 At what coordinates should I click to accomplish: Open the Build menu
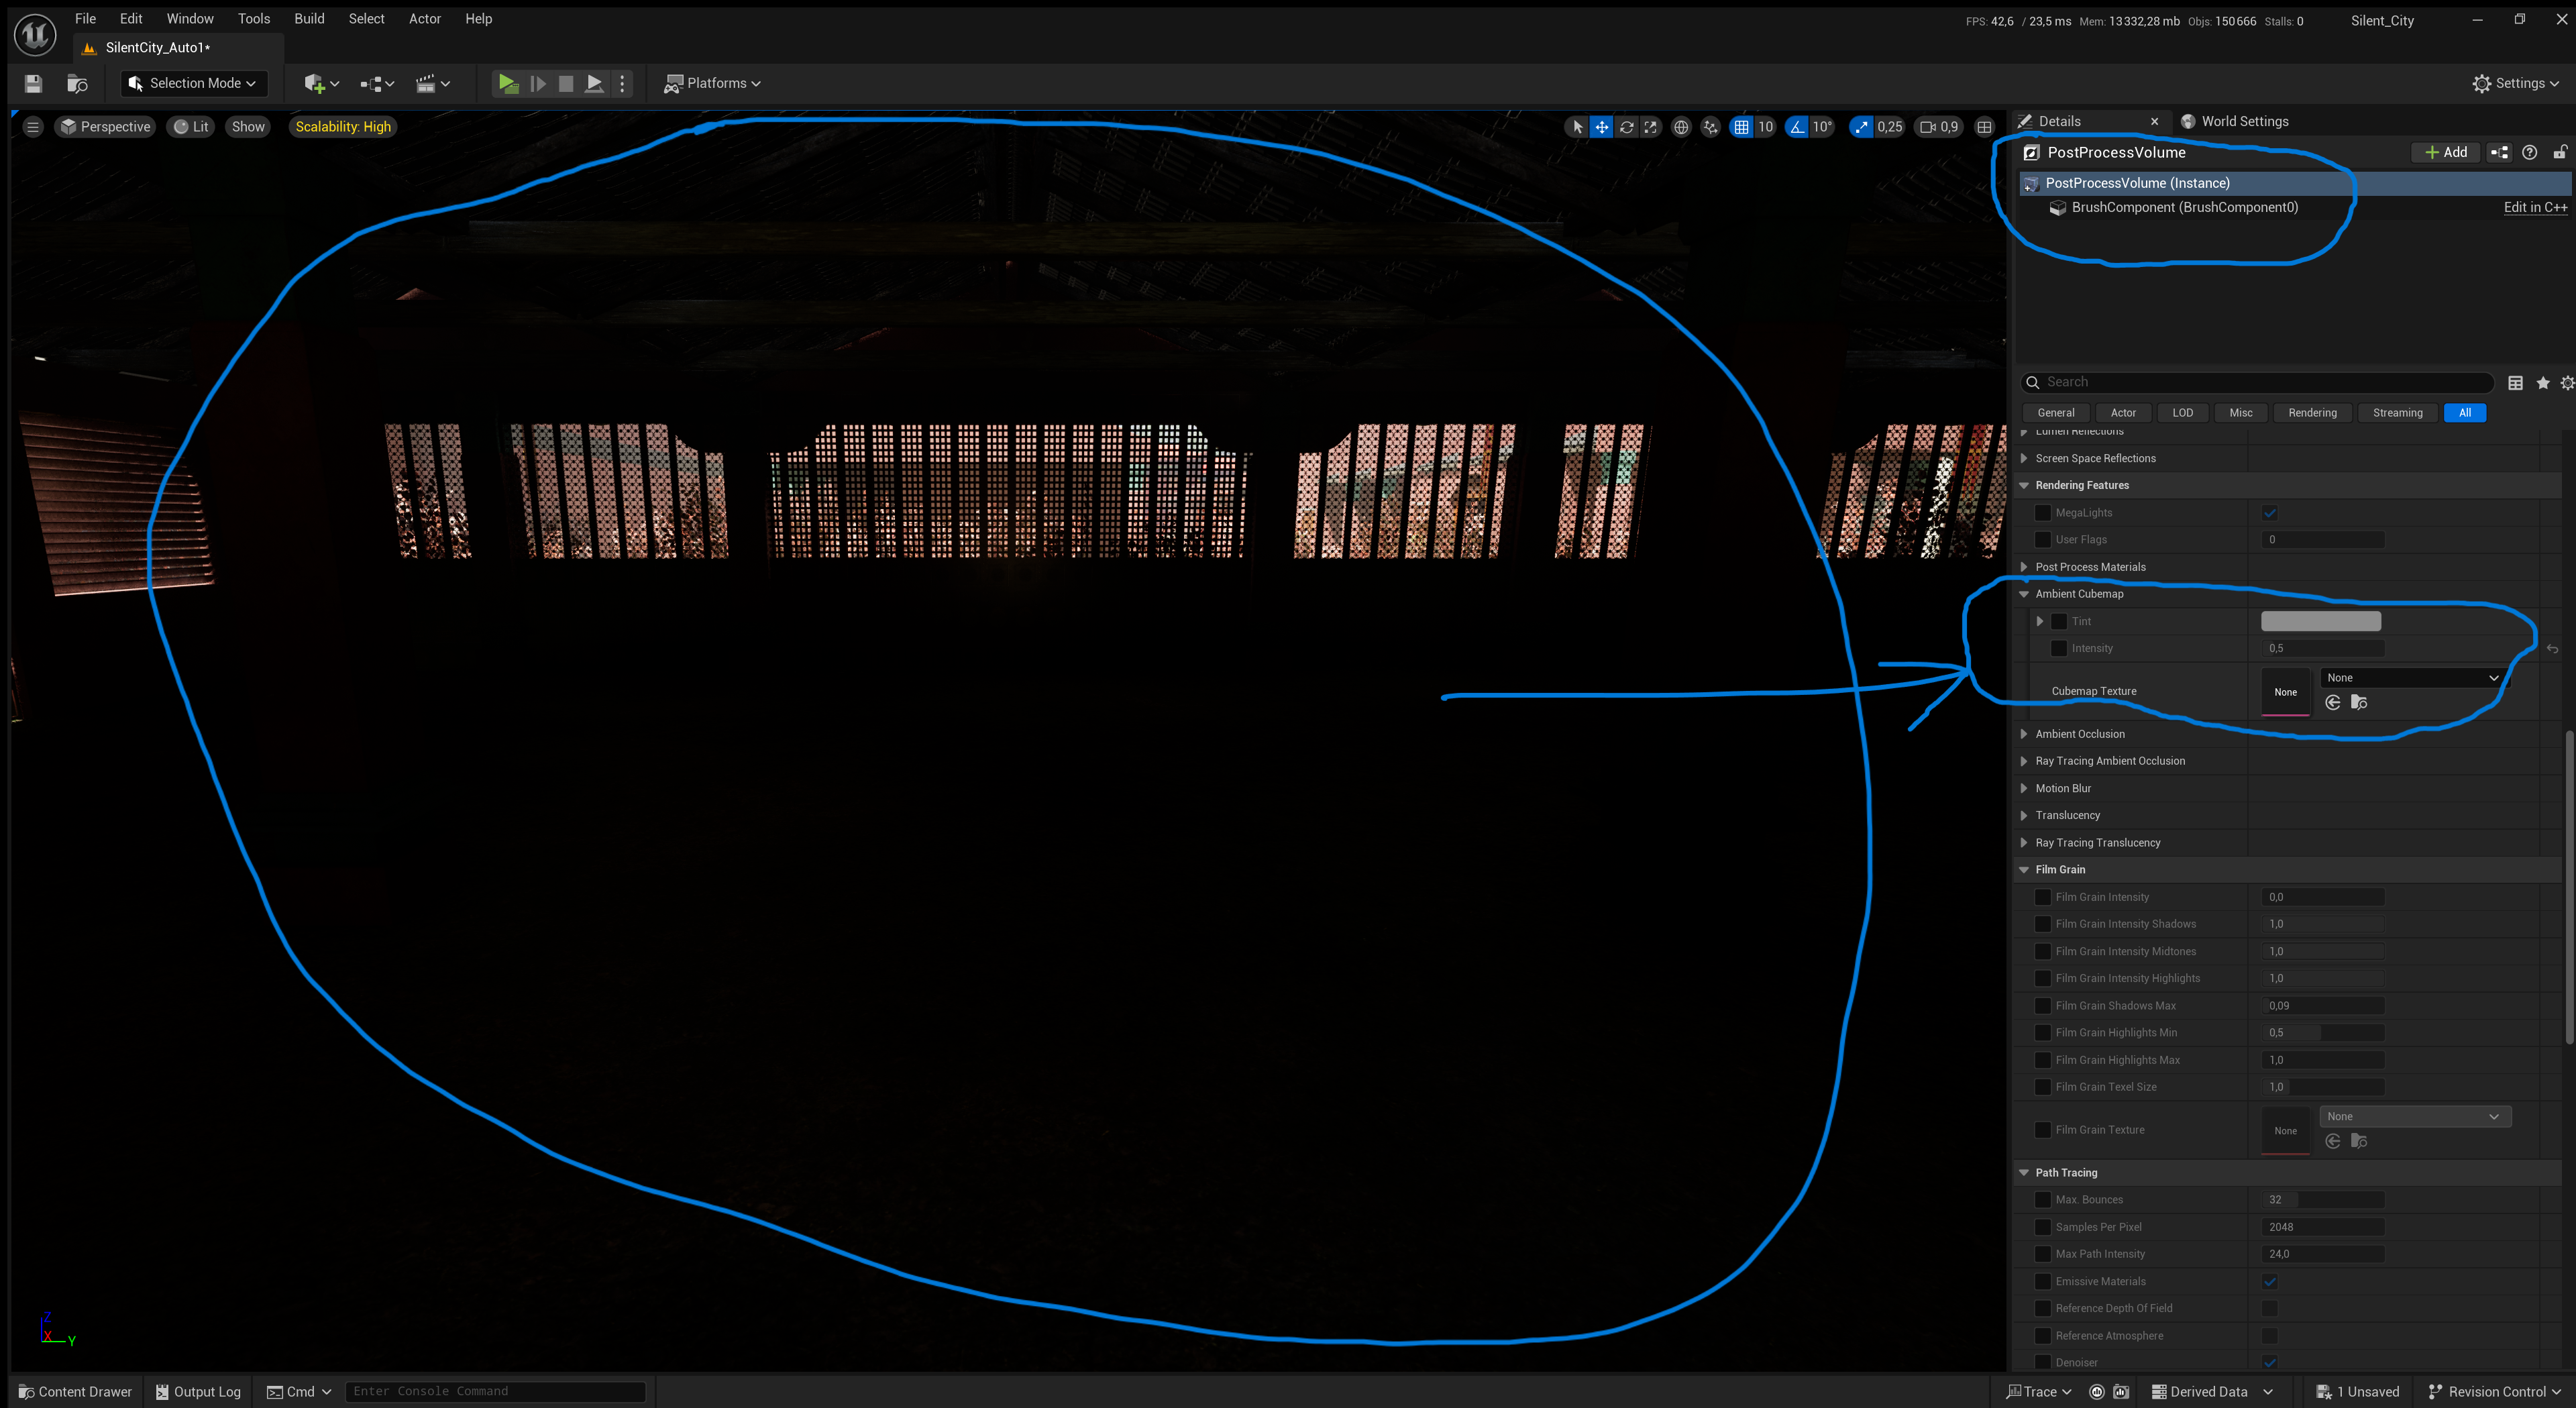(309, 18)
